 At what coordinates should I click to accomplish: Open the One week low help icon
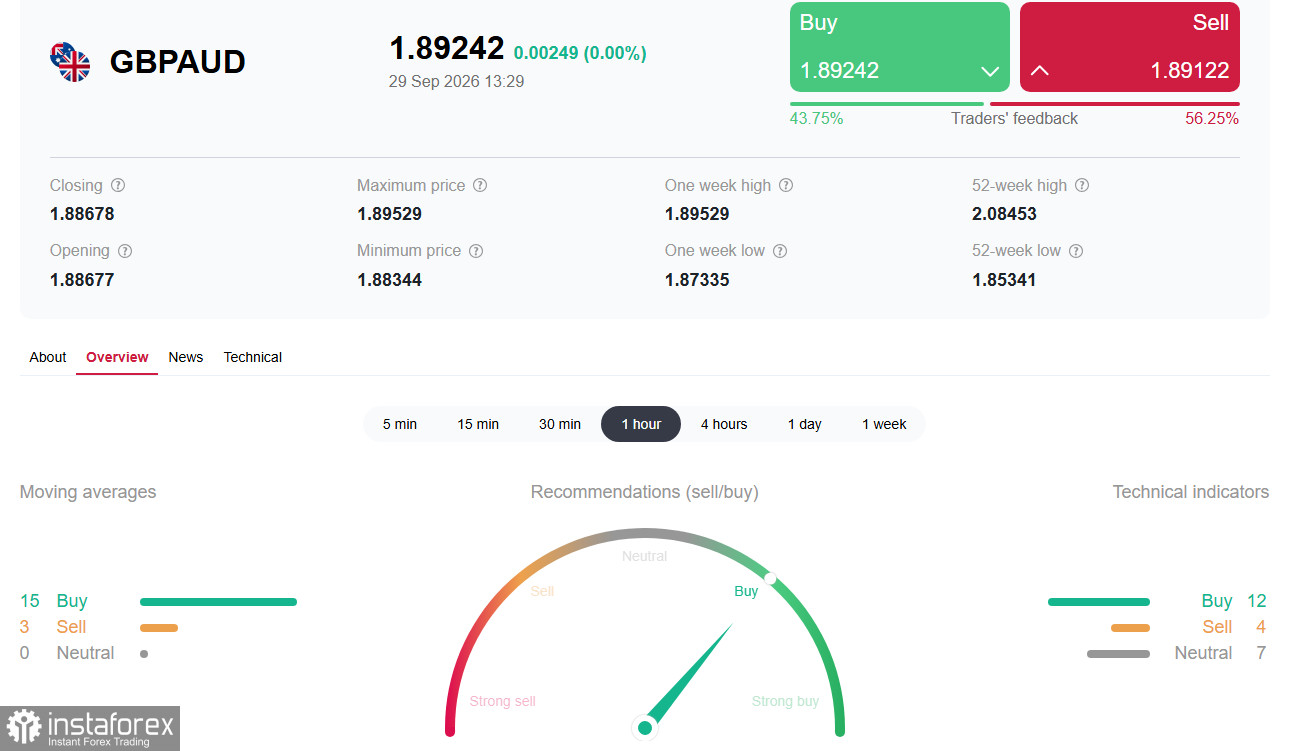coord(780,251)
